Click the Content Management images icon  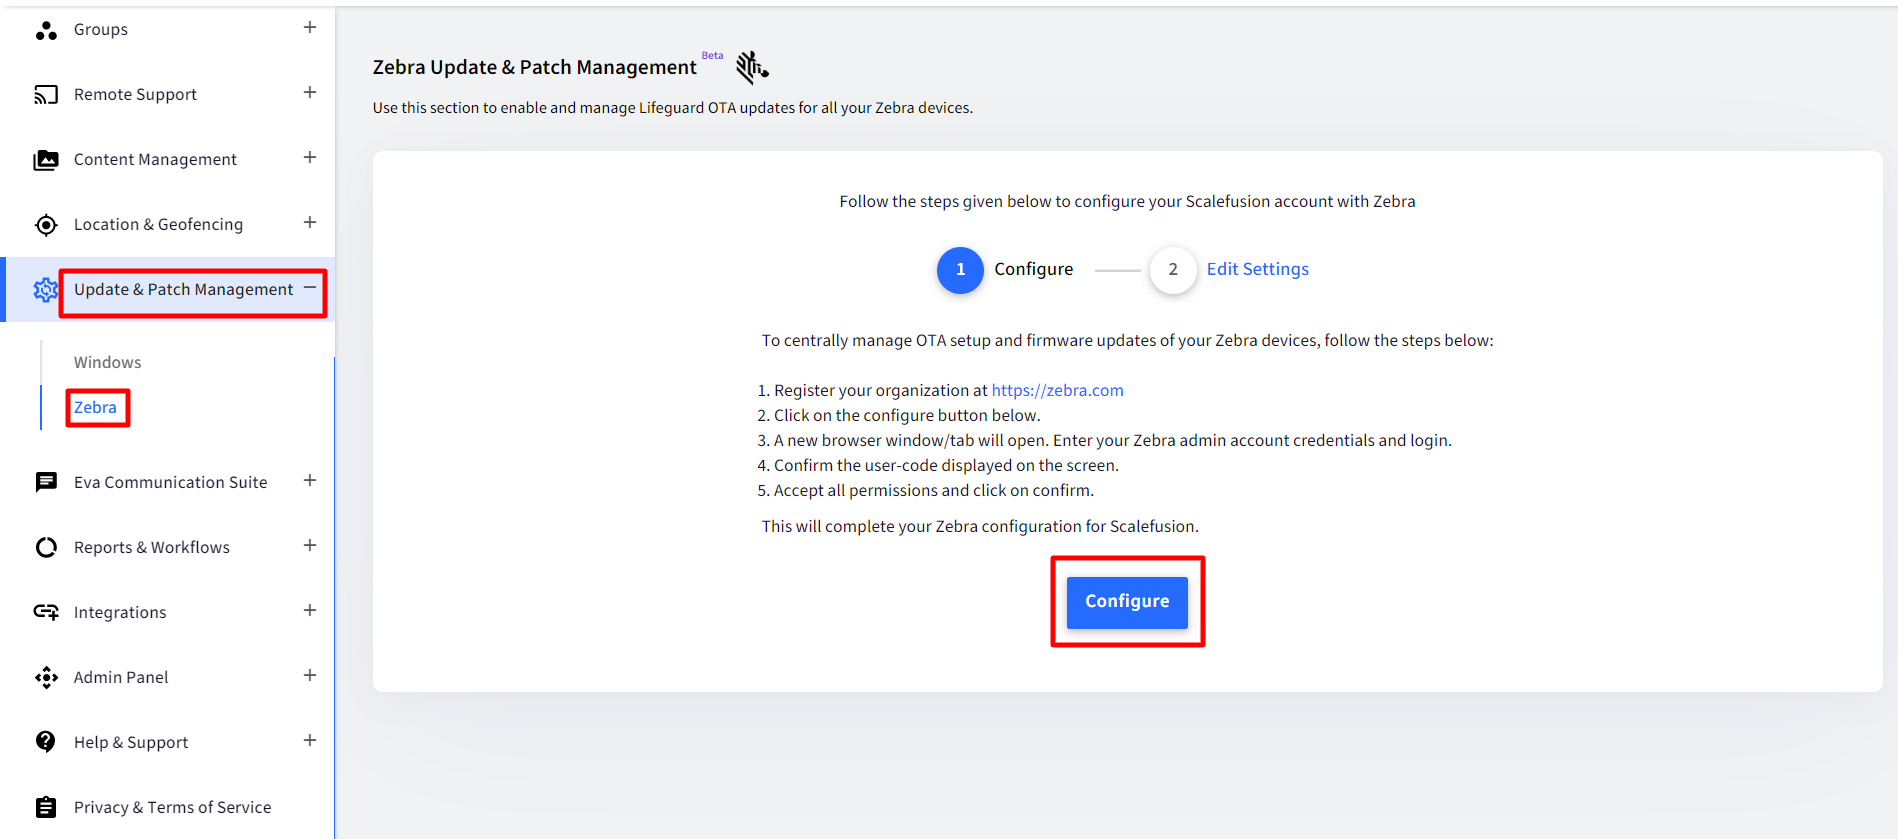pyautogui.click(x=46, y=160)
